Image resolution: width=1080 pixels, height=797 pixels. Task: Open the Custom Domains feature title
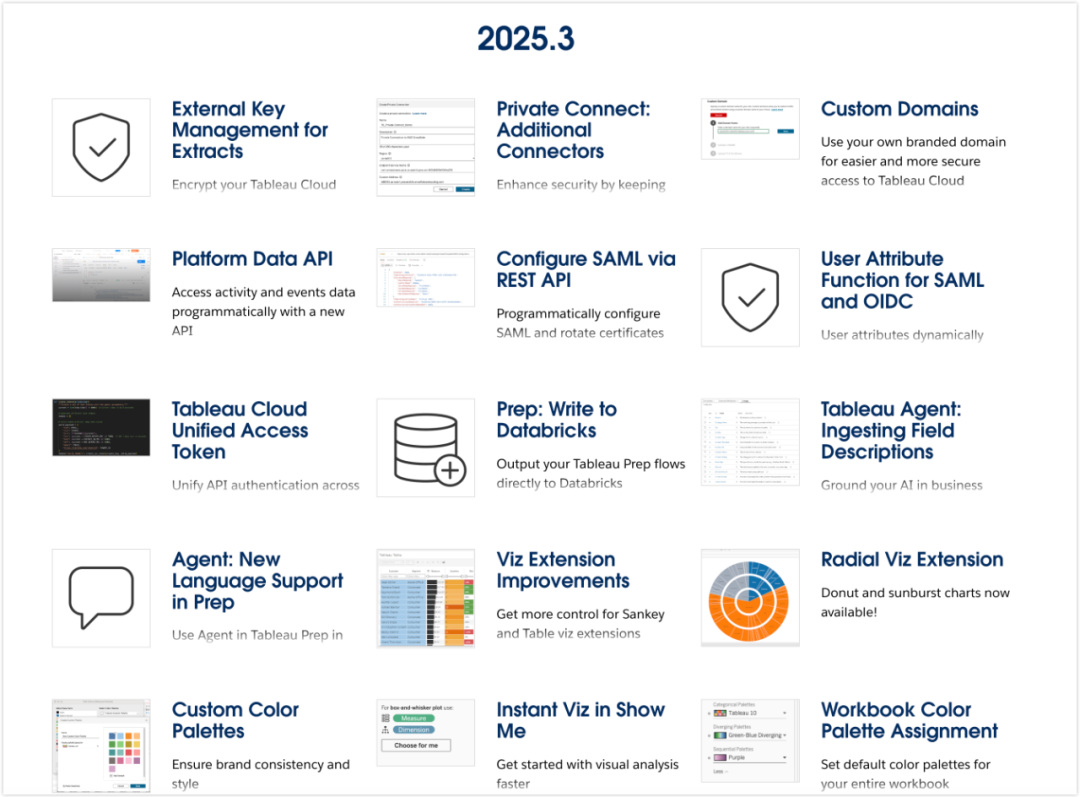click(900, 109)
